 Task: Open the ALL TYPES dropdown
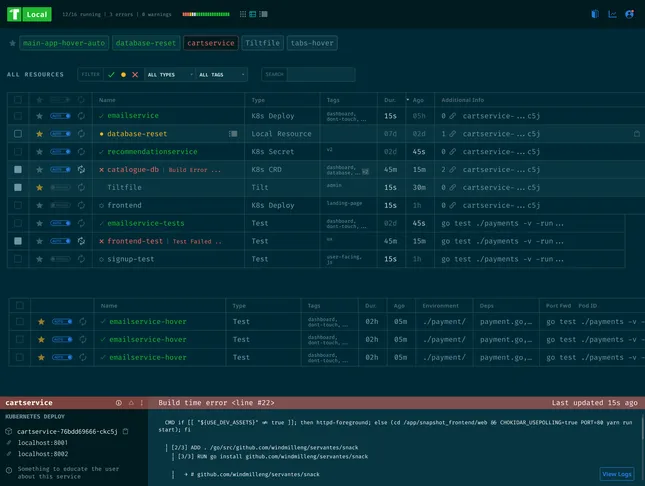point(170,74)
